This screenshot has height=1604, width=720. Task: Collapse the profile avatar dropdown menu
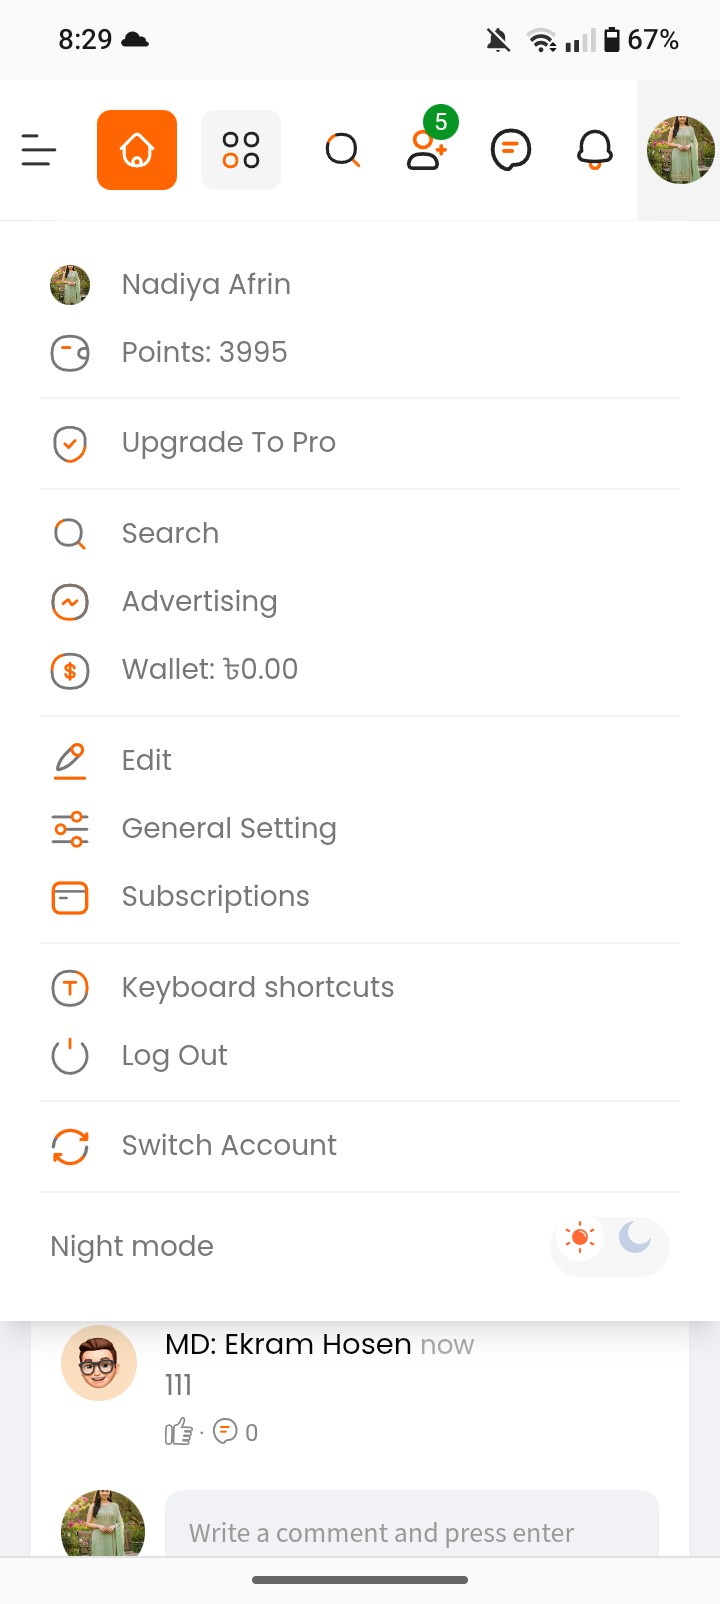click(x=680, y=150)
